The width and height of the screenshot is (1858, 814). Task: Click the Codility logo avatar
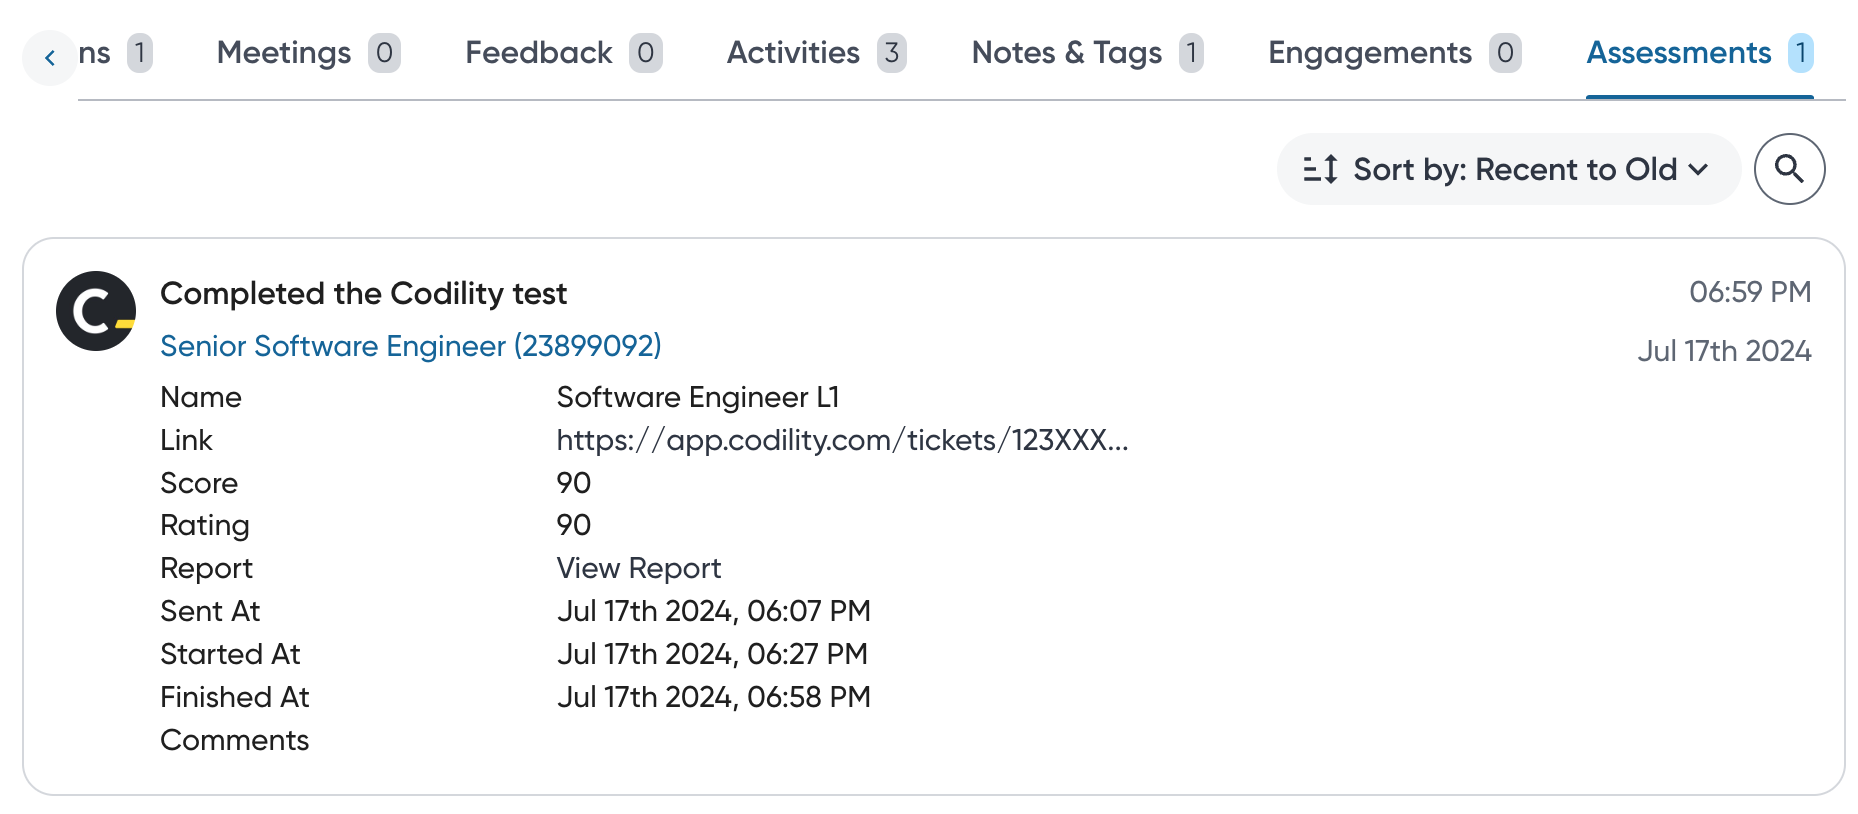click(x=96, y=311)
